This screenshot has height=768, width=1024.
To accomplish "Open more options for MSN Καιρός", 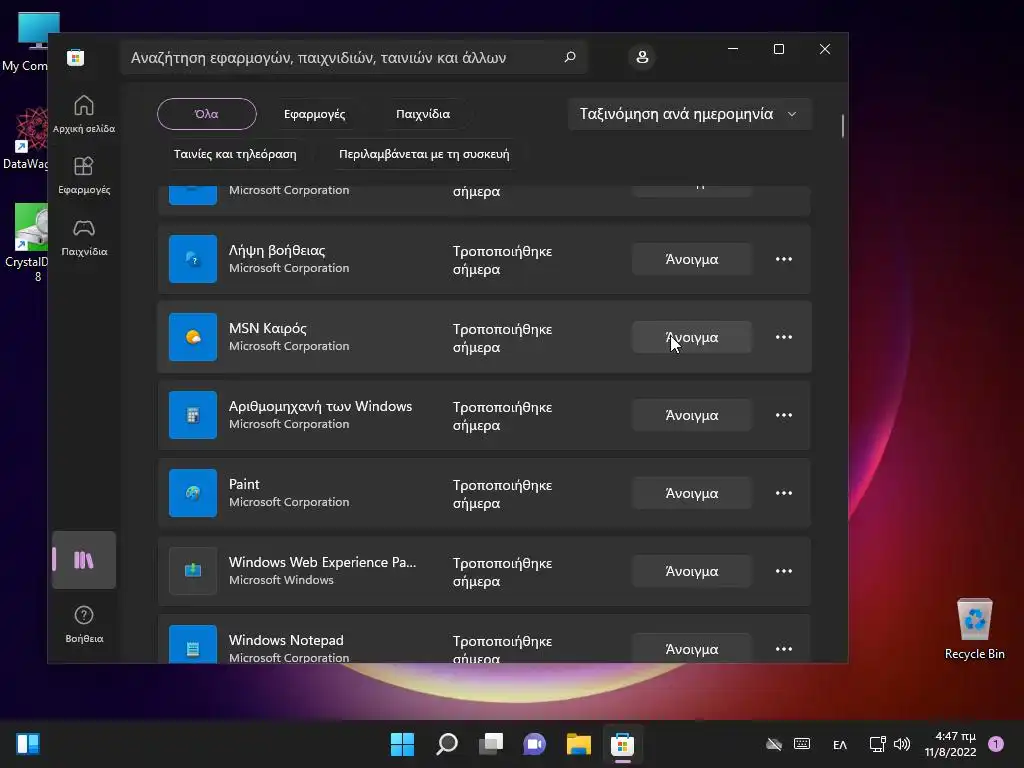I will tap(784, 337).
